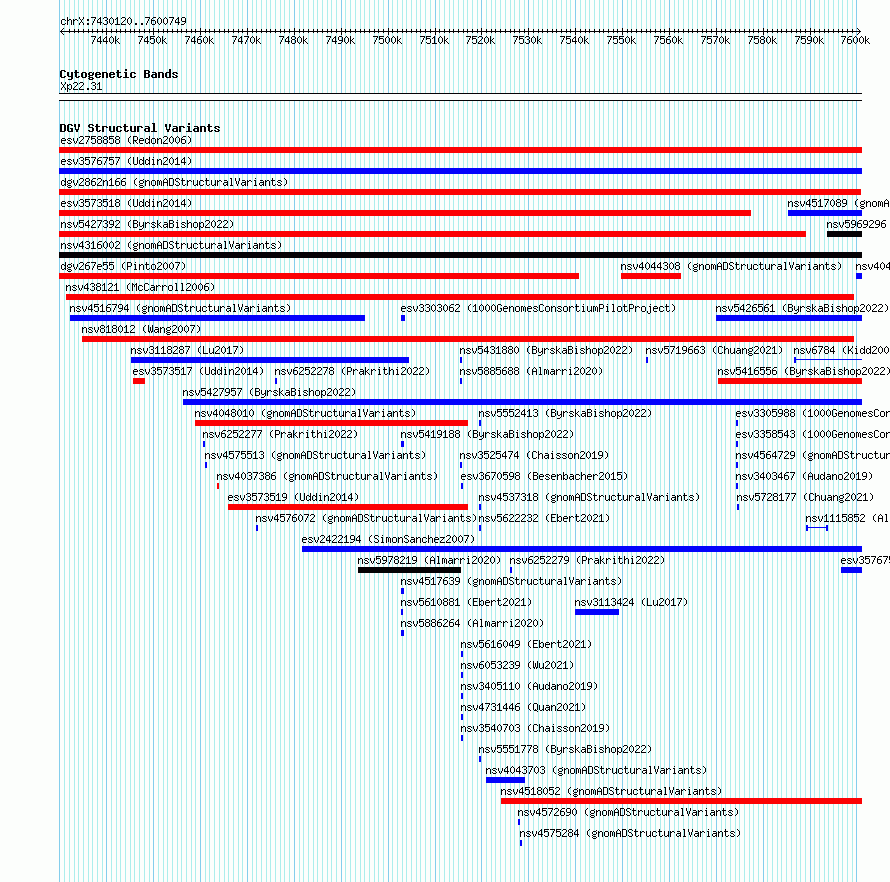
Task: Select the dgv267e55 (Pinto2007) label
Action: tap(123, 266)
